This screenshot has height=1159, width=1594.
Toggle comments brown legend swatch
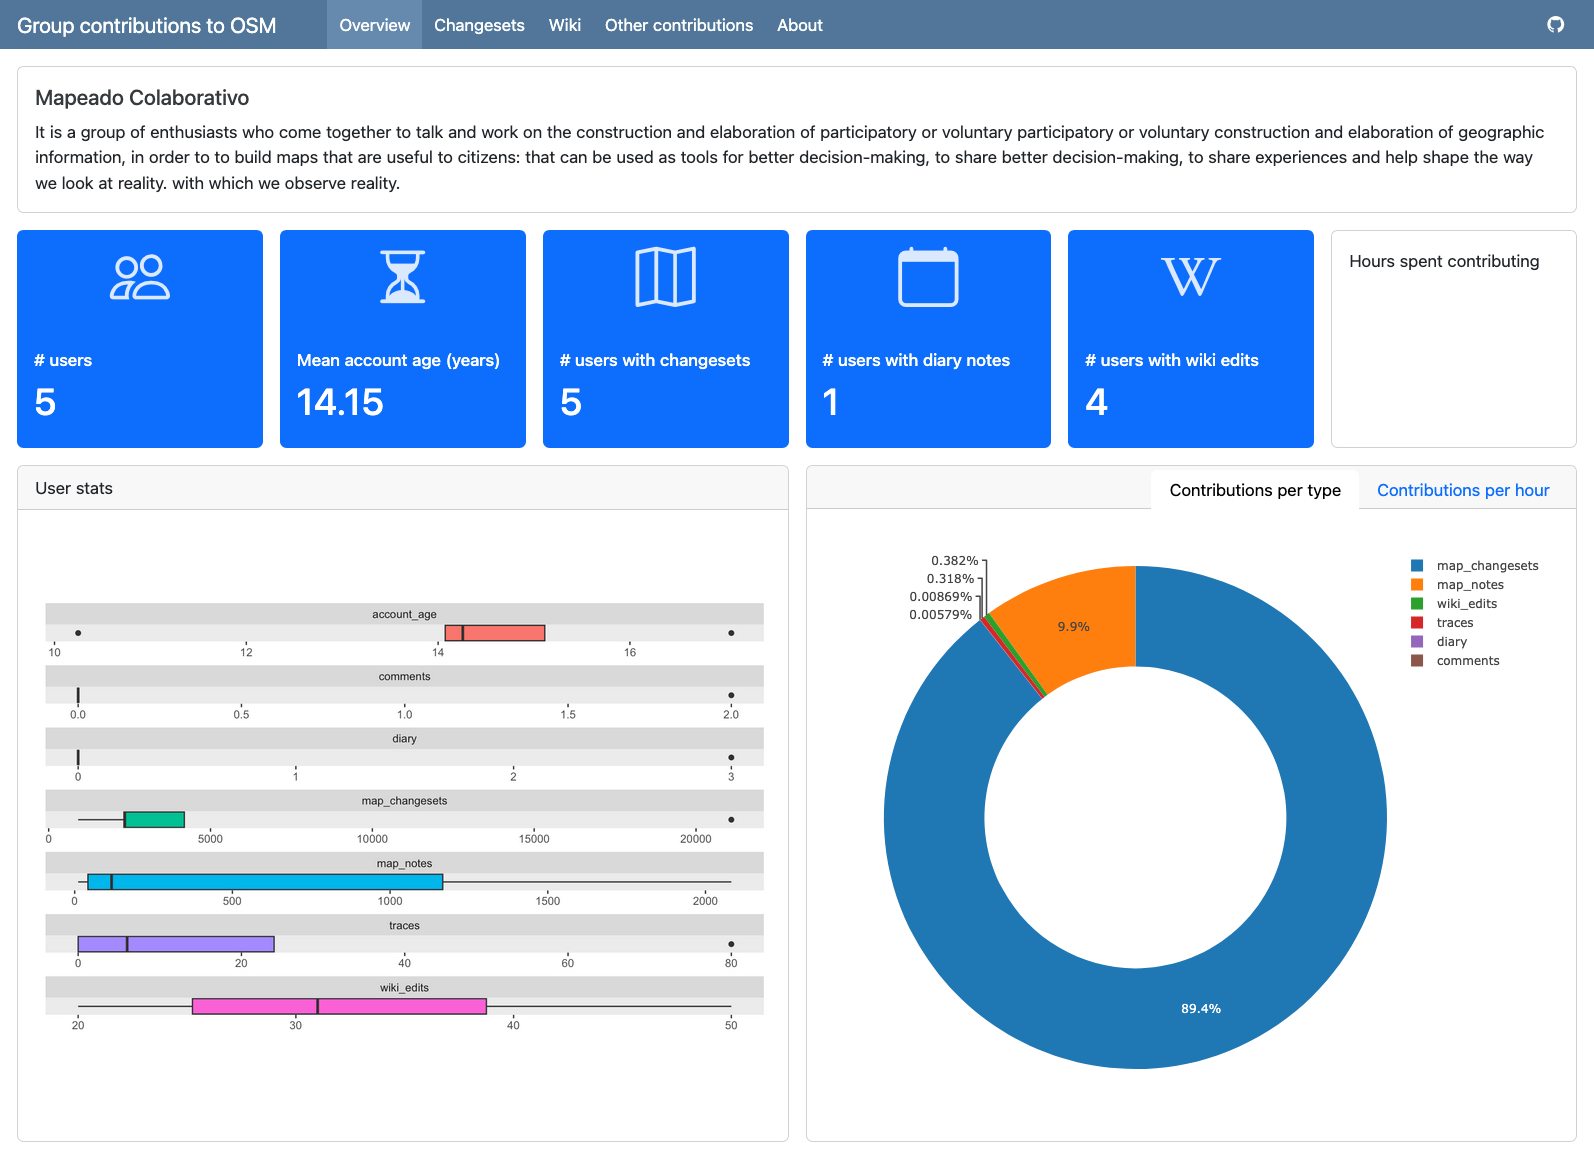(x=1417, y=661)
